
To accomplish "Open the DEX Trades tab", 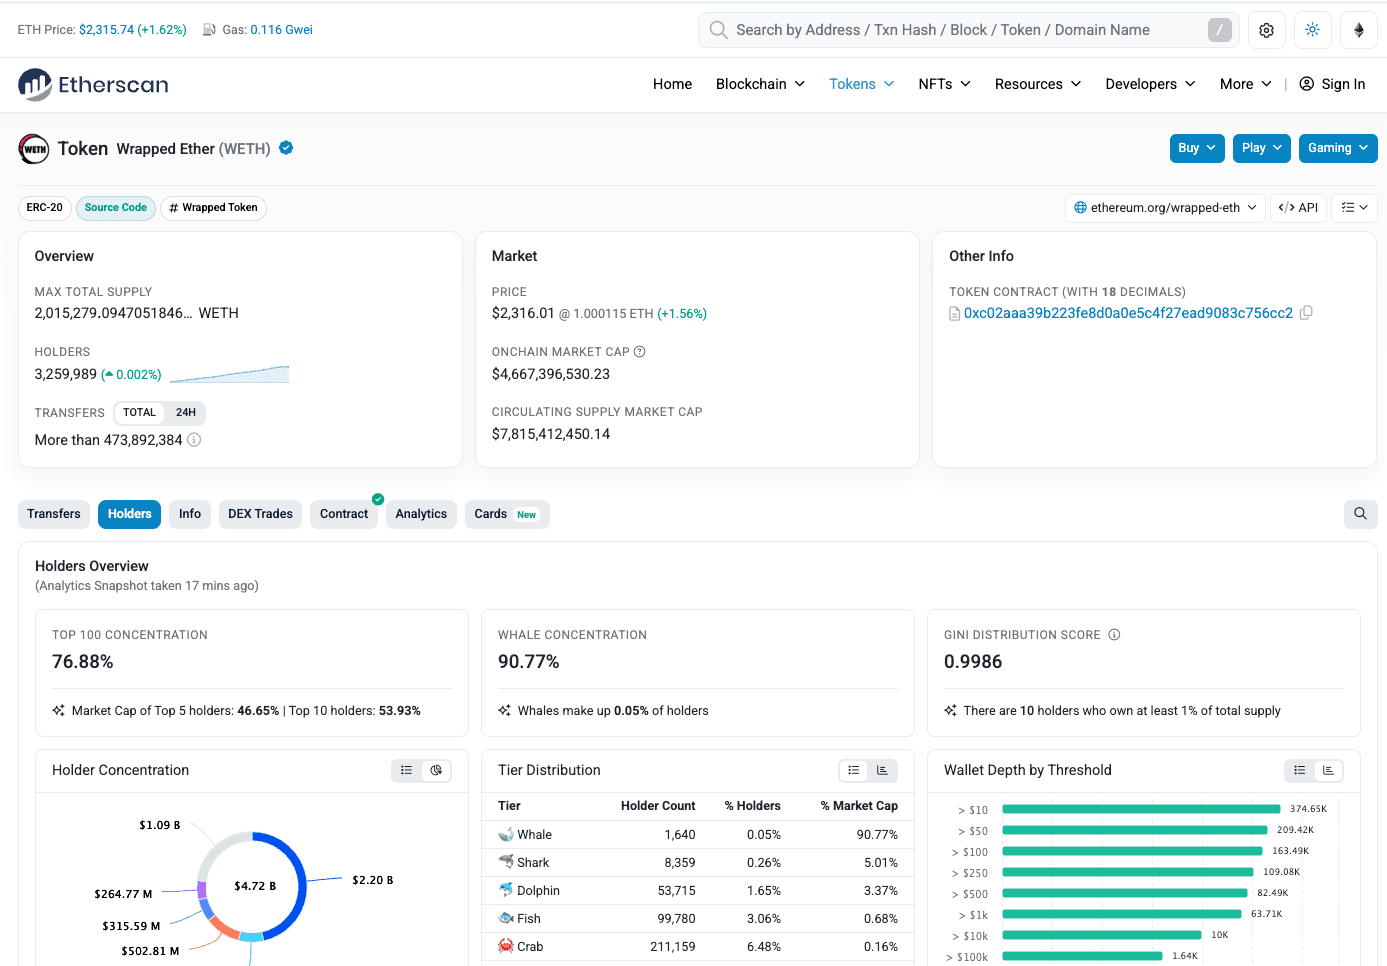I will click(260, 514).
